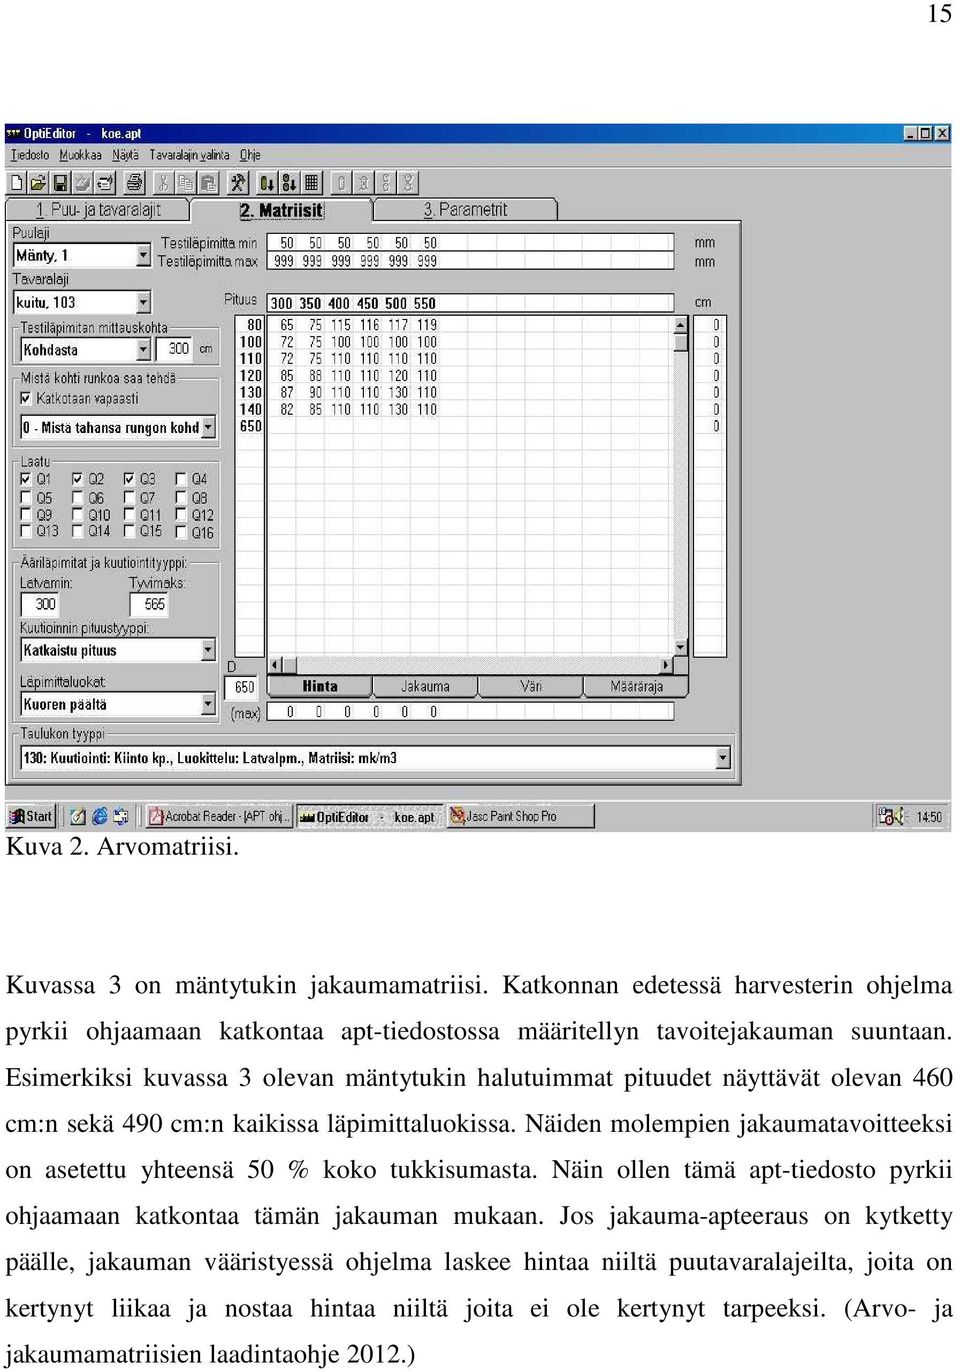Click the system tray clock showing 14:50

(929, 817)
